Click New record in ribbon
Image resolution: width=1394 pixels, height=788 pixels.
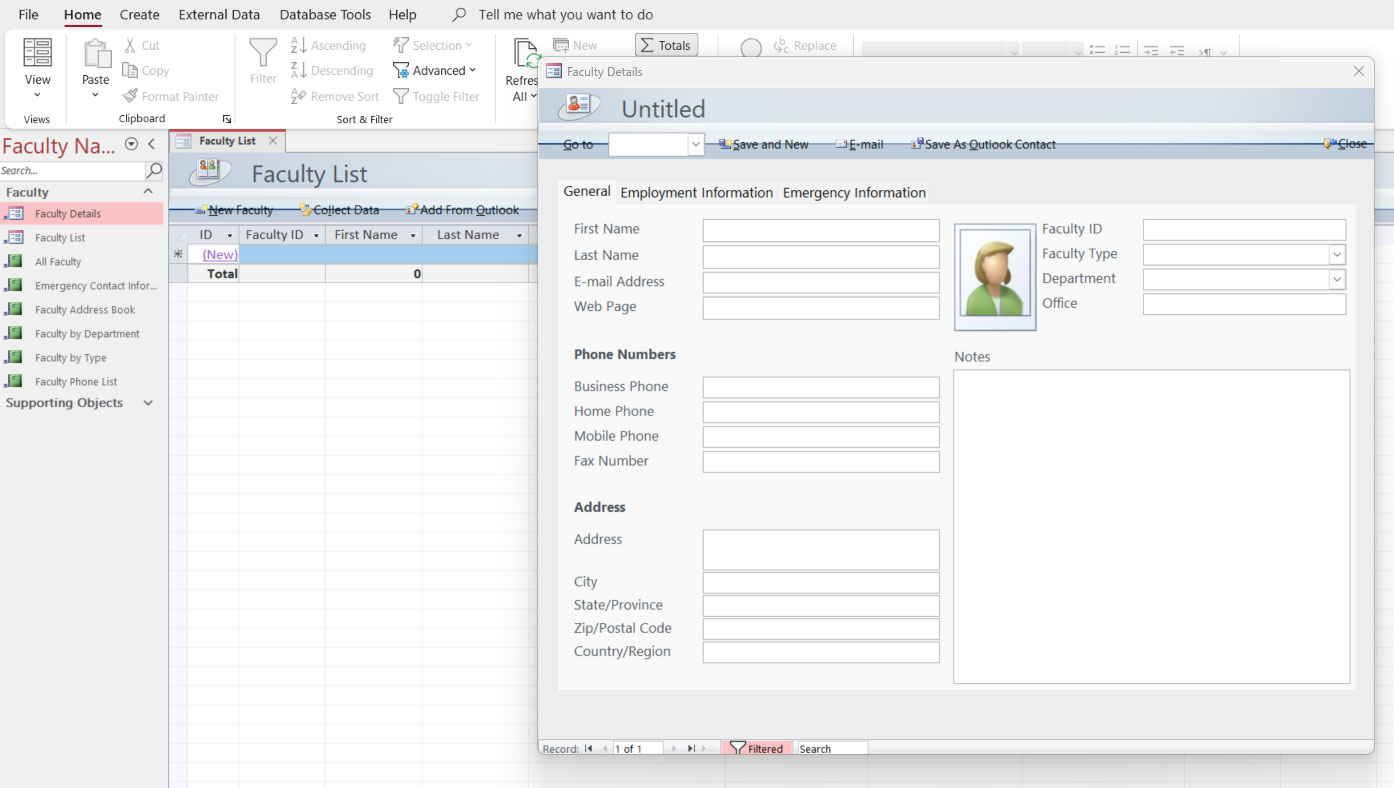tap(575, 45)
